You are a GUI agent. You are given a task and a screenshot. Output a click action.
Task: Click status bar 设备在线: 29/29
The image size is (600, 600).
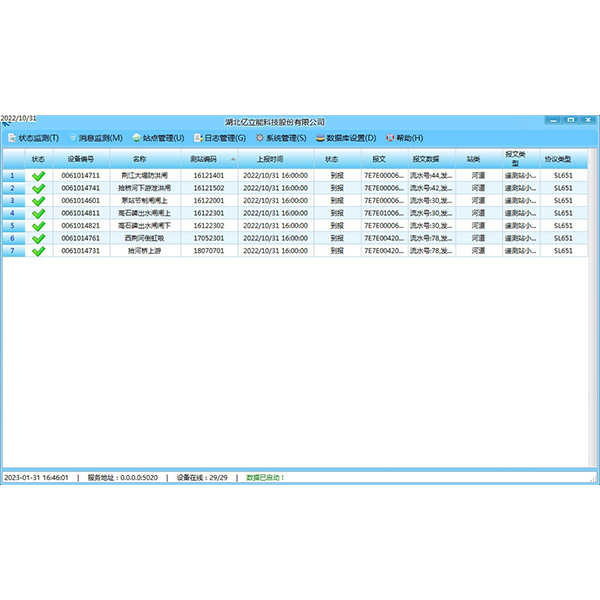(x=202, y=478)
